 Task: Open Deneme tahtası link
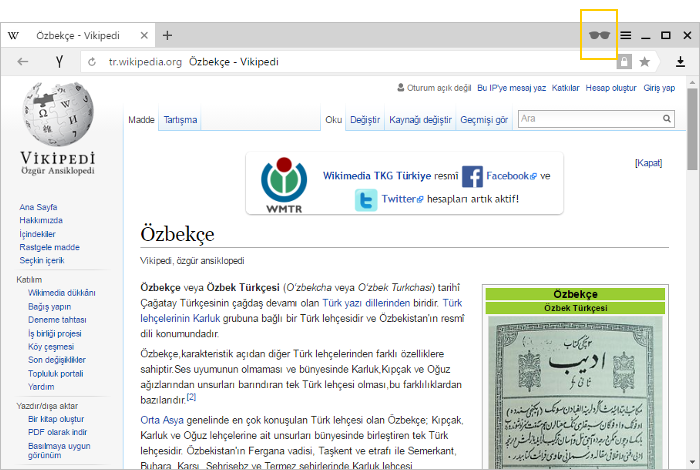coord(57,320)
